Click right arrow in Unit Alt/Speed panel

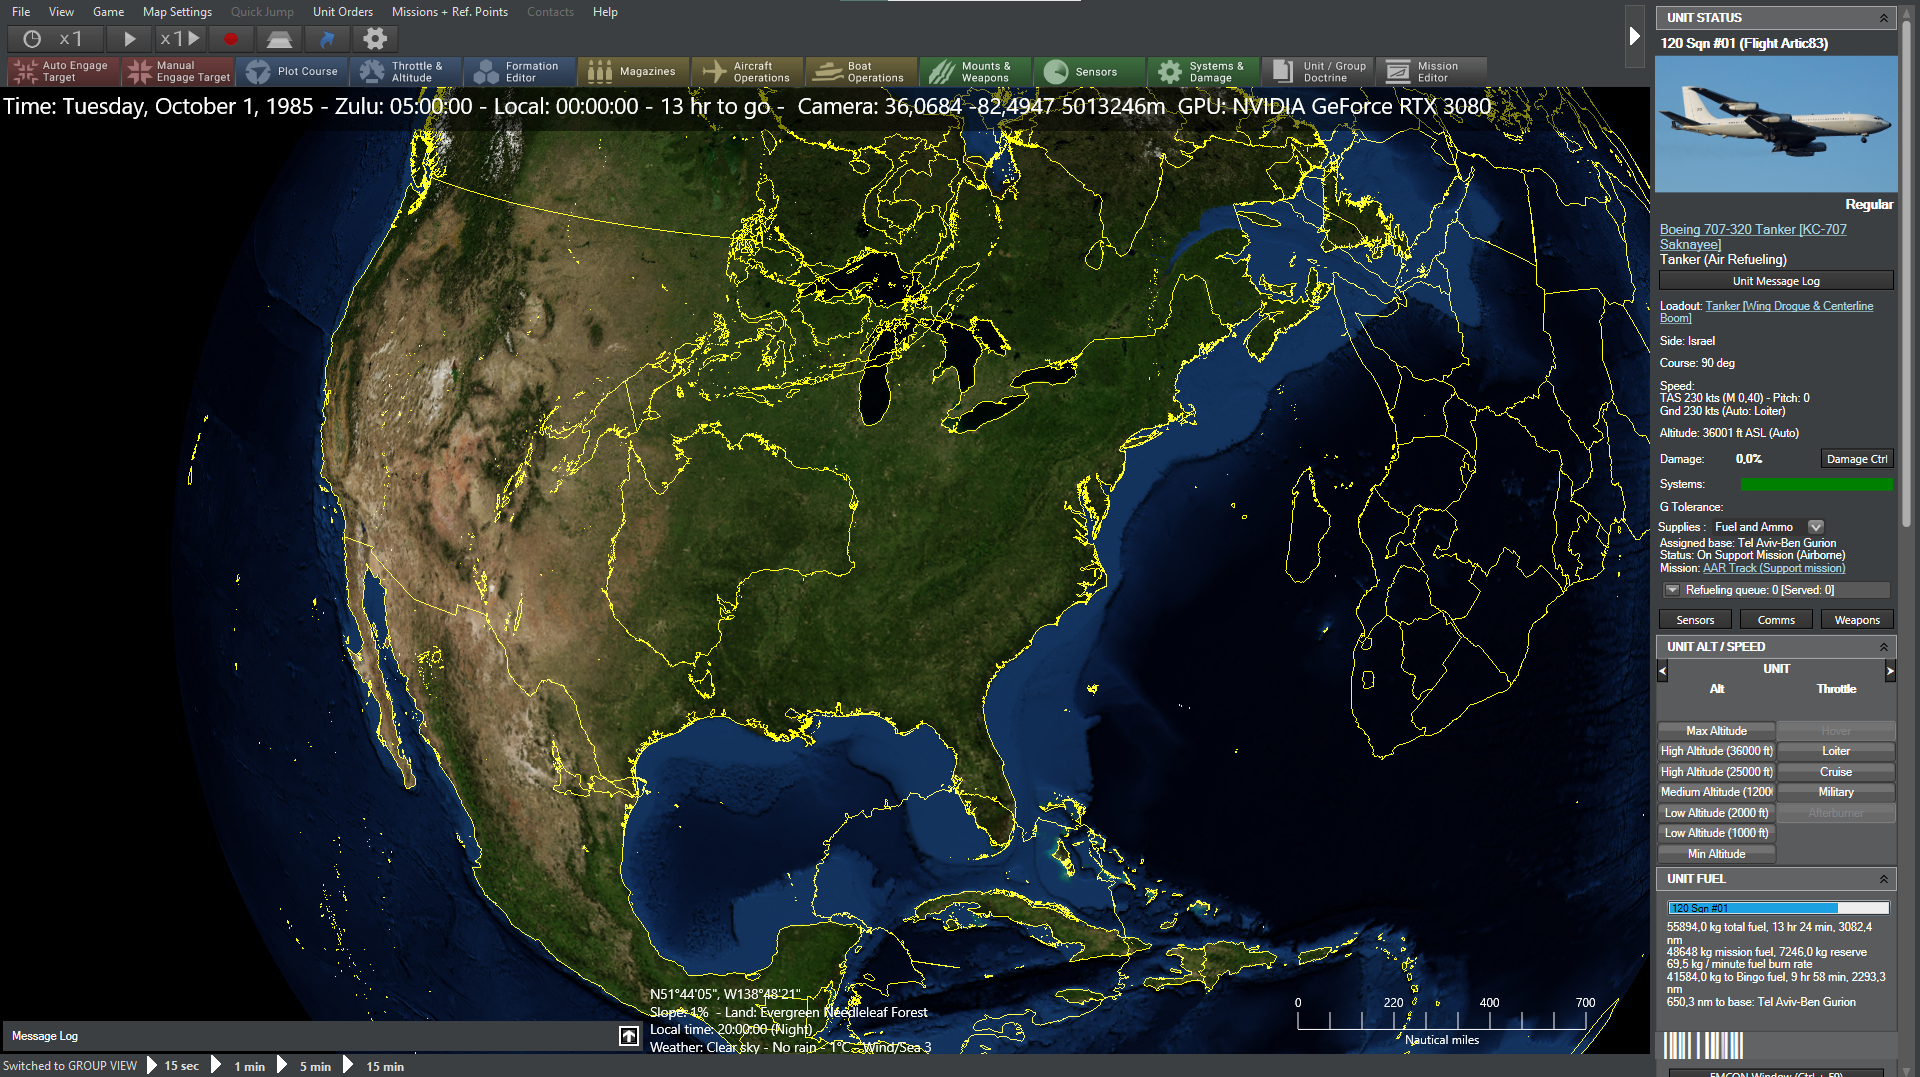pyautogui.click(x=1890, y=671)
